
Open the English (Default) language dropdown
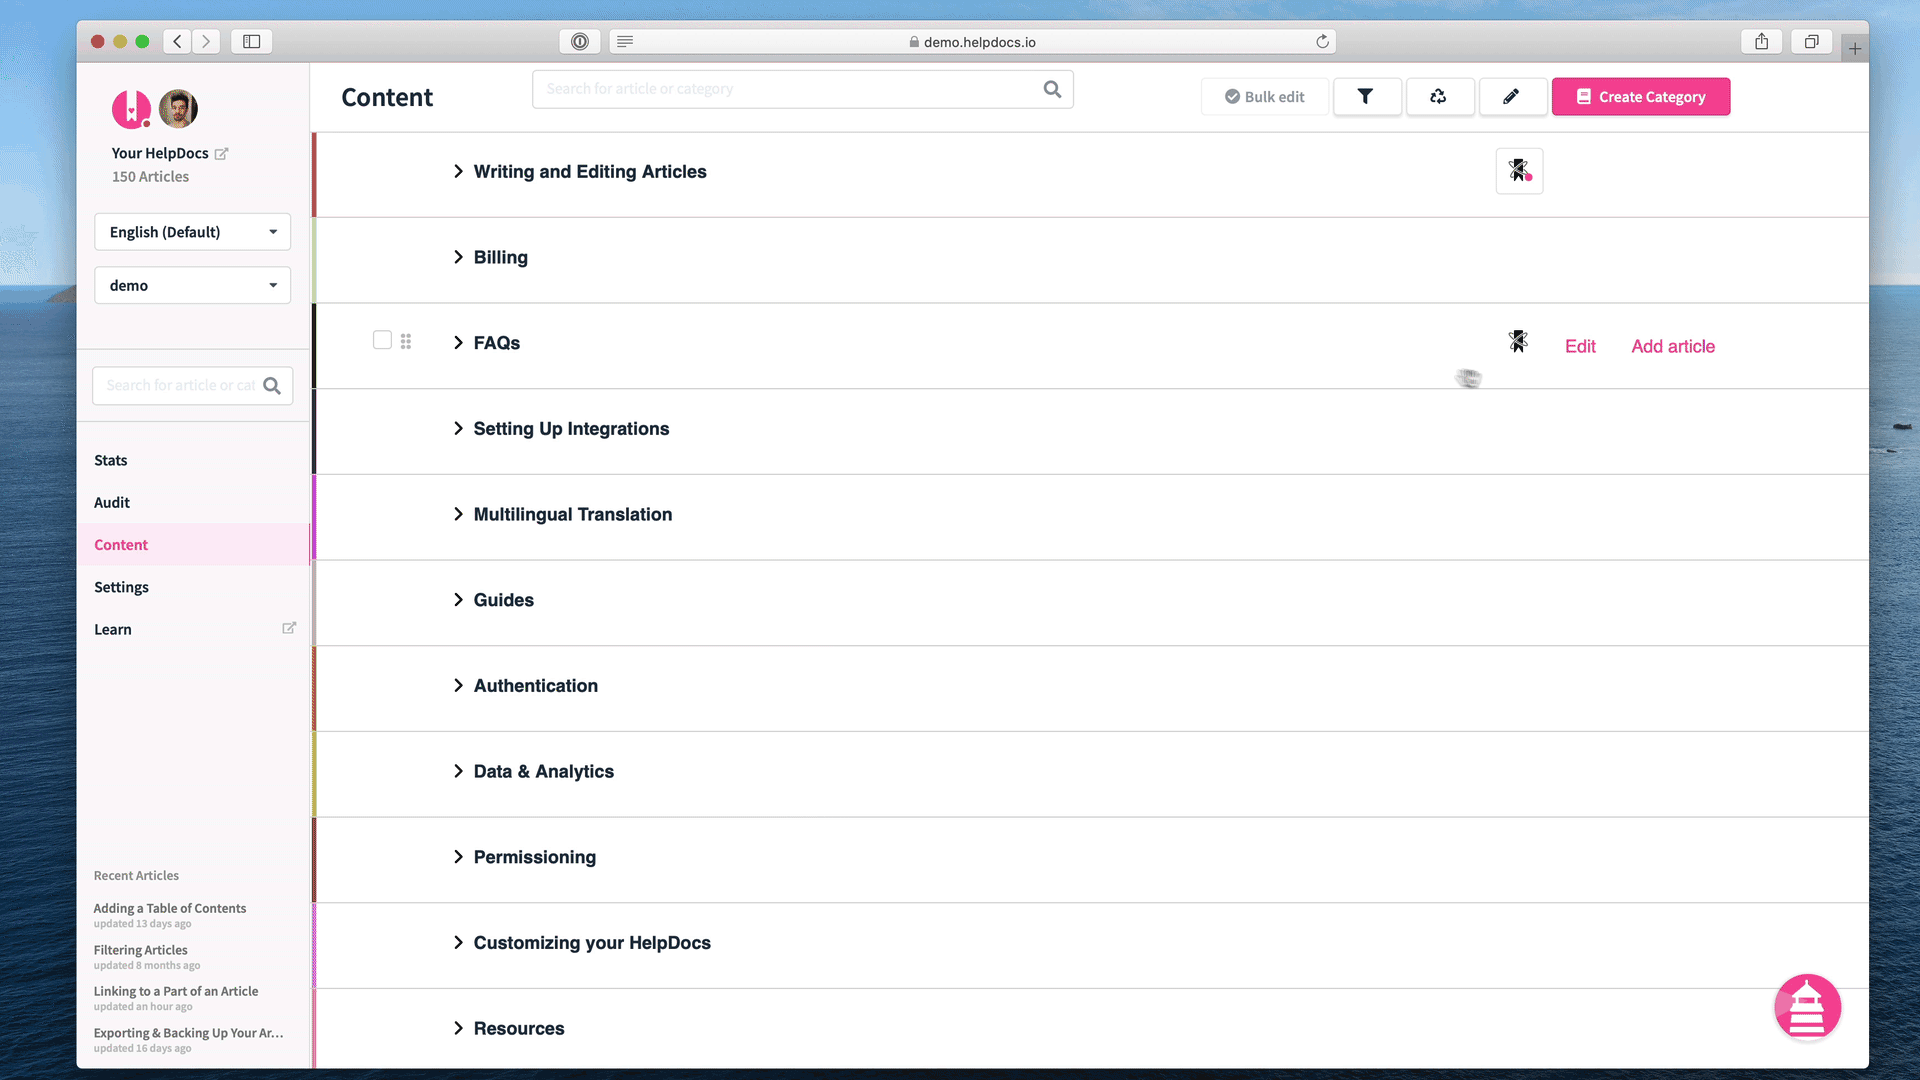point(192,232)
